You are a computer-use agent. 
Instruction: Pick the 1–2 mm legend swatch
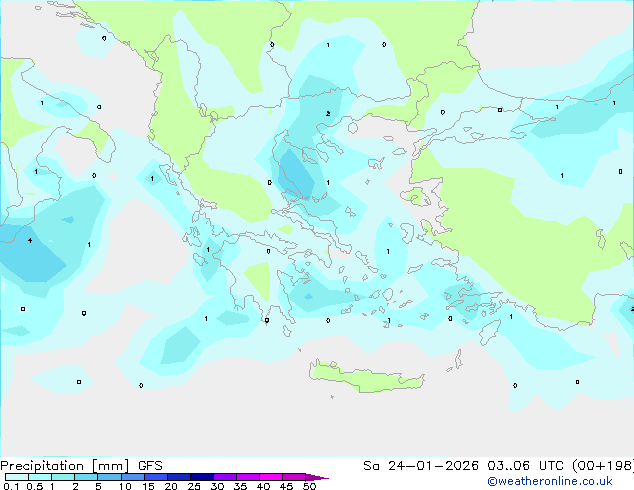click(63, 477)
